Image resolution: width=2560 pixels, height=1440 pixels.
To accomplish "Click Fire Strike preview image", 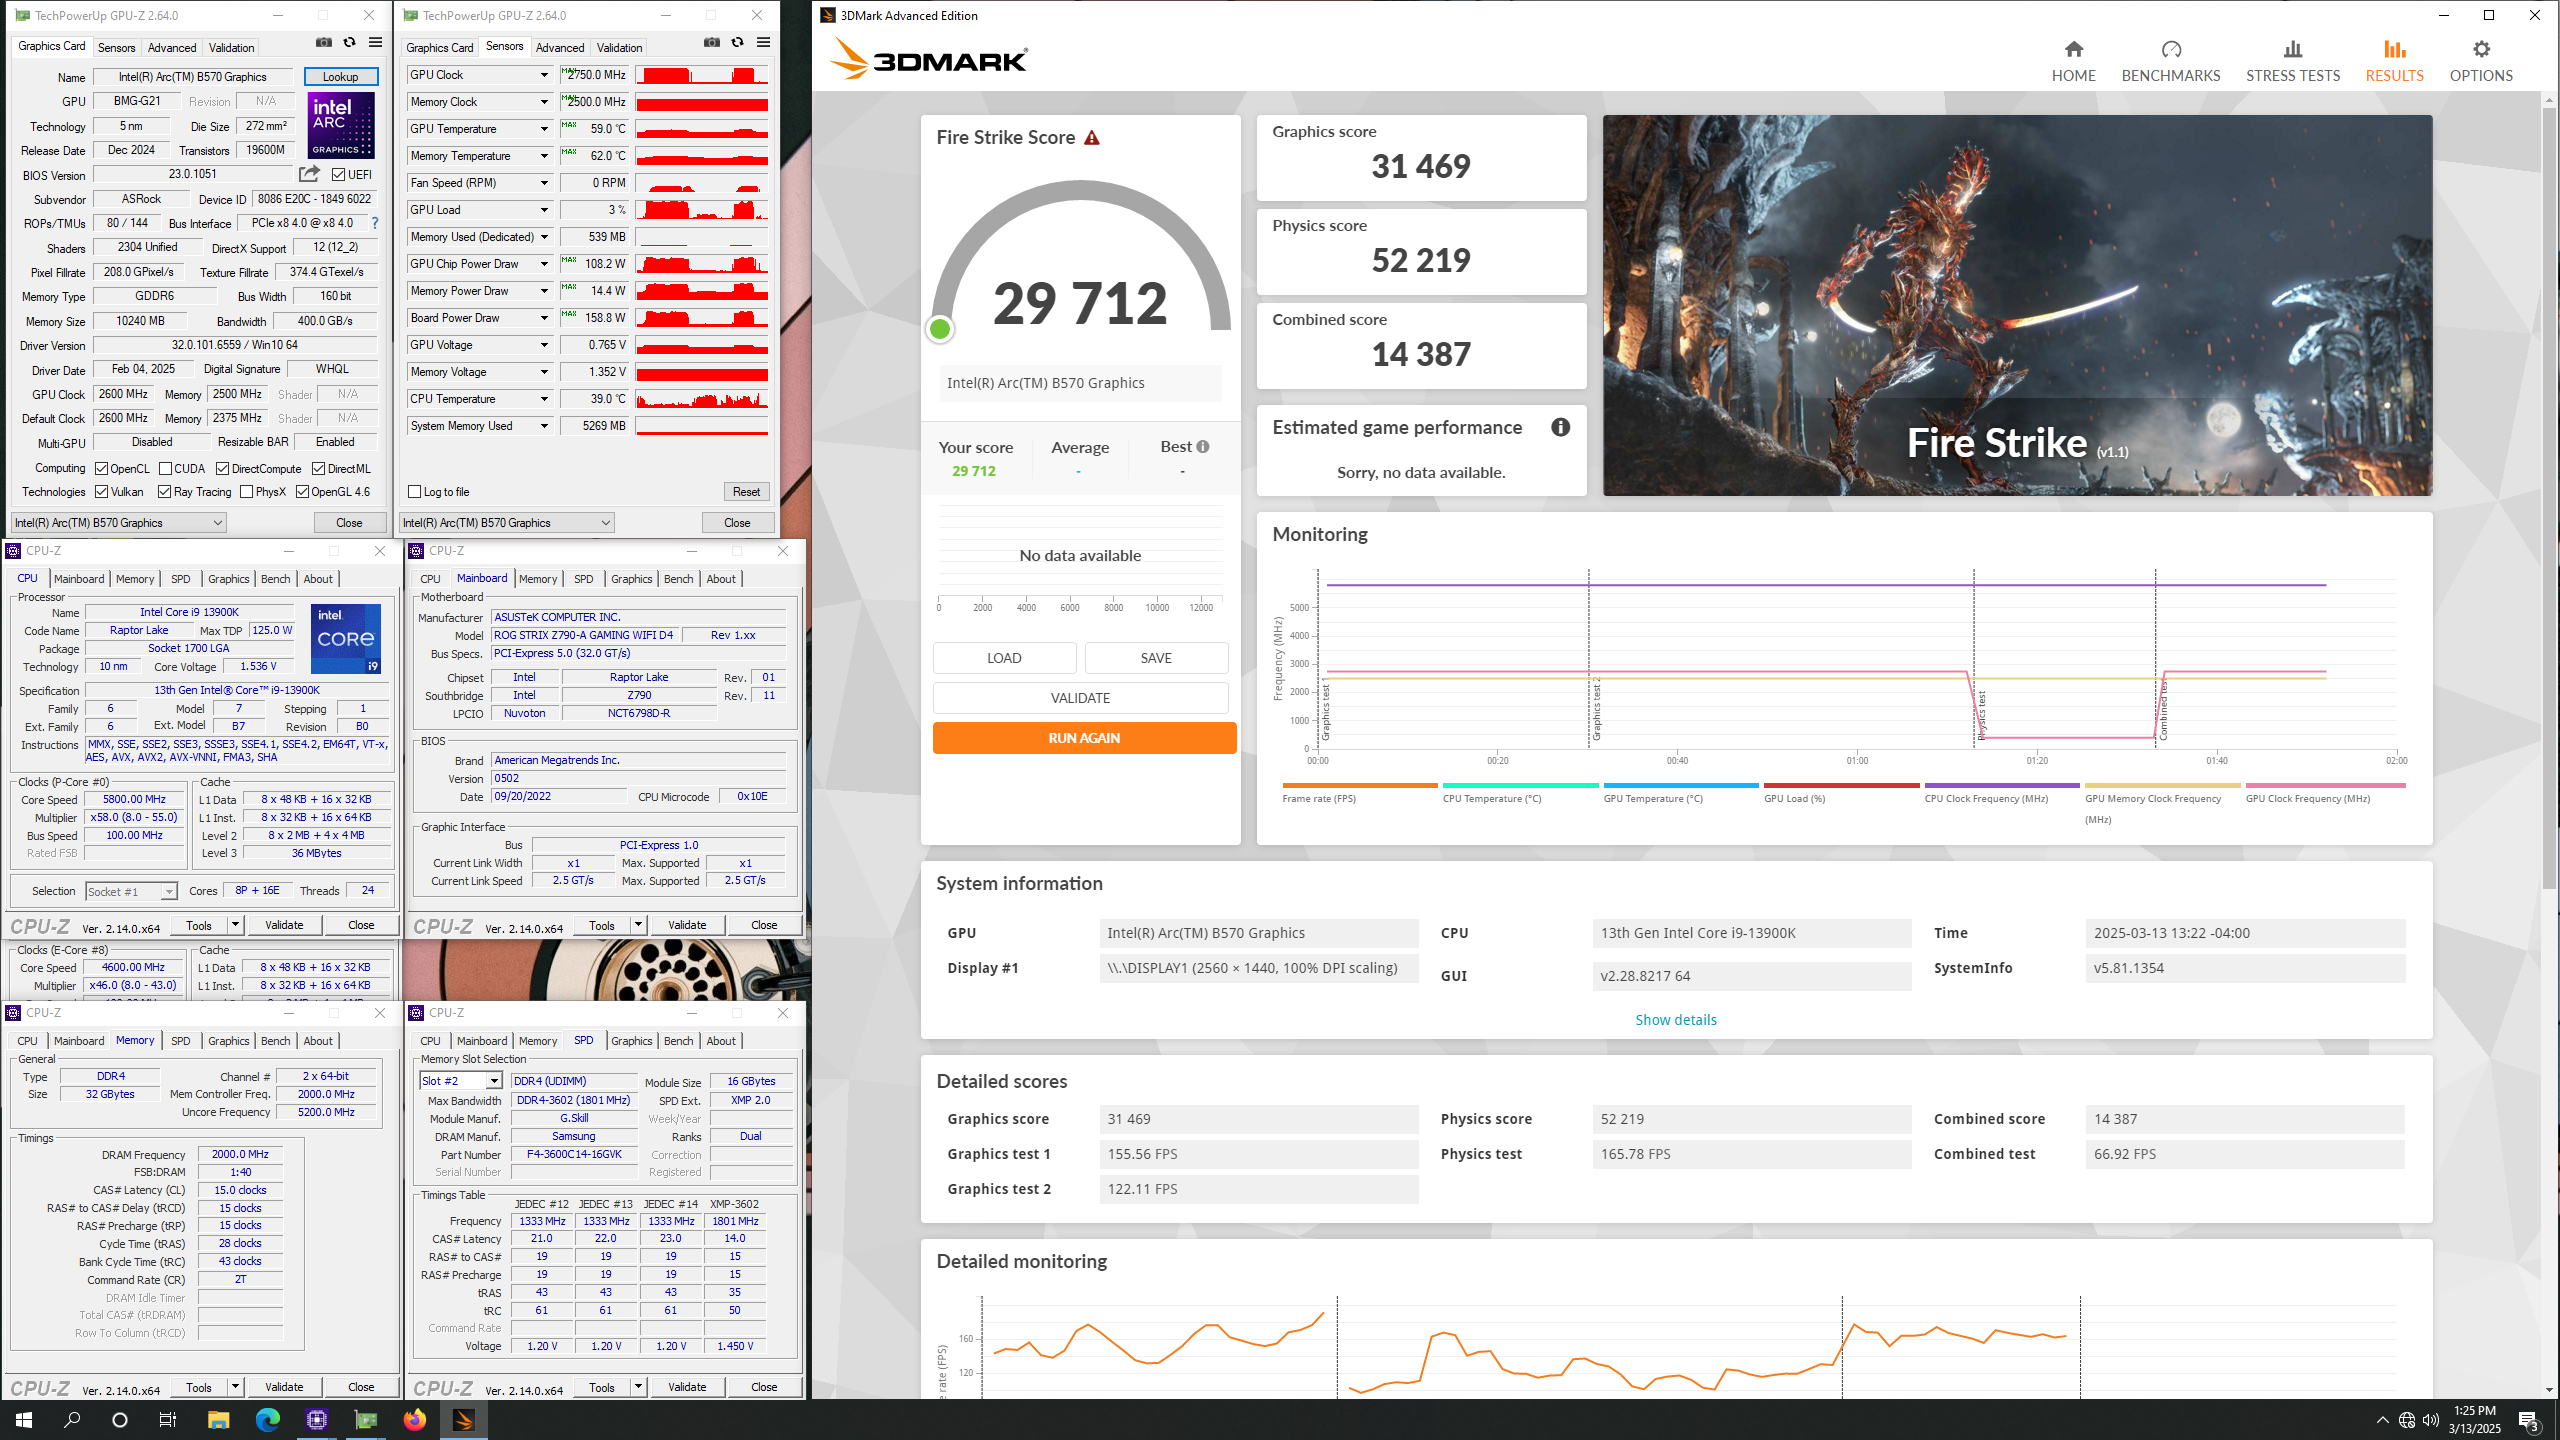I will (2017, 305).
